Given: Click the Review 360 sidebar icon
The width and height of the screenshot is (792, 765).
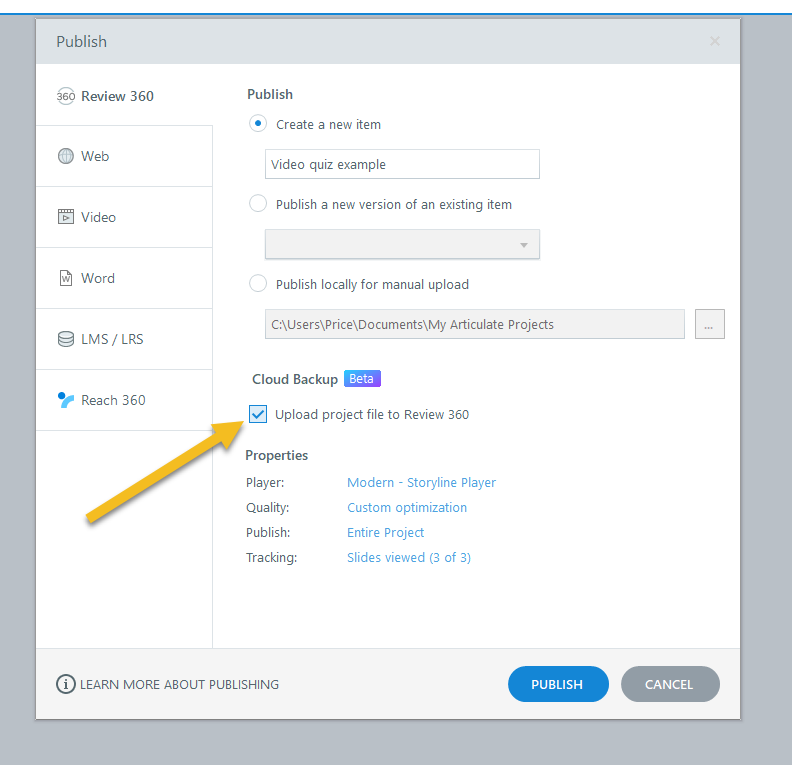Looking at the screenshot, I should (66, 96).
